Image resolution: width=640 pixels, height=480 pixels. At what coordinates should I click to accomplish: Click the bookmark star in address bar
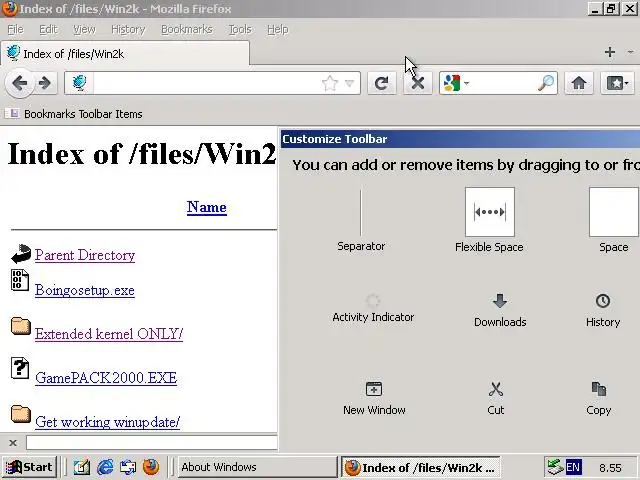click(x=329, y=83)
